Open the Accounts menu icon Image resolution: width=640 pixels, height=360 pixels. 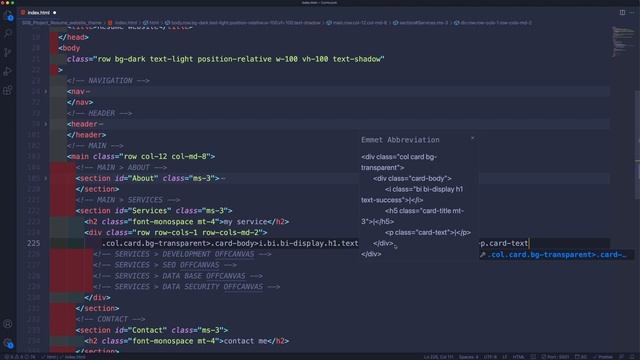(x=8, y=324)
